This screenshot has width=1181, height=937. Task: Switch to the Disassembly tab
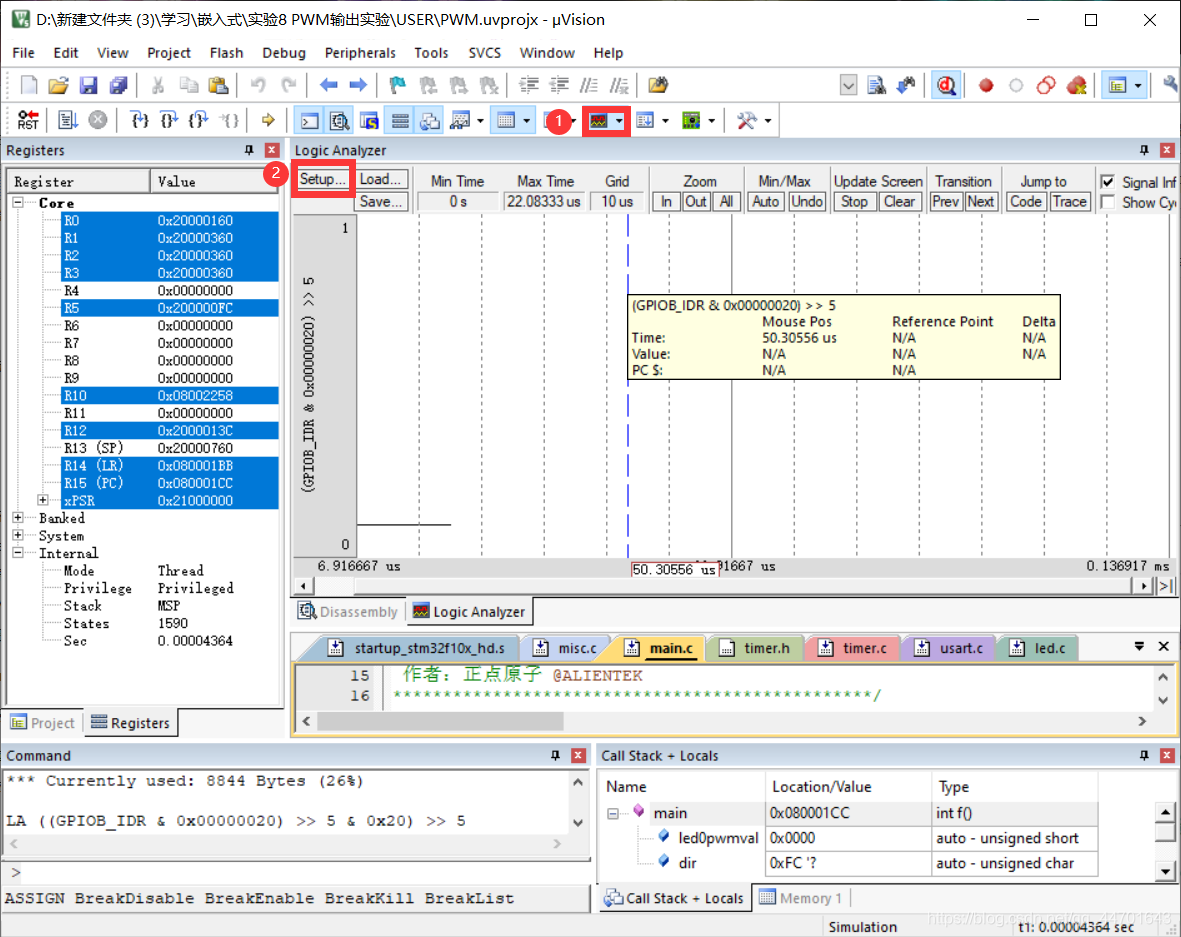tap(348, 612)
